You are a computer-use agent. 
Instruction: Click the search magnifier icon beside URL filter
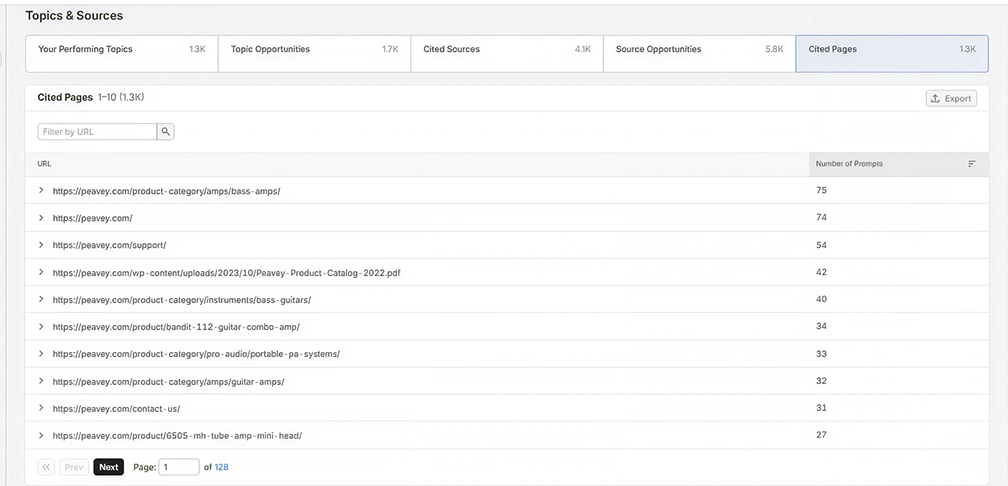(x=166, y=132)
